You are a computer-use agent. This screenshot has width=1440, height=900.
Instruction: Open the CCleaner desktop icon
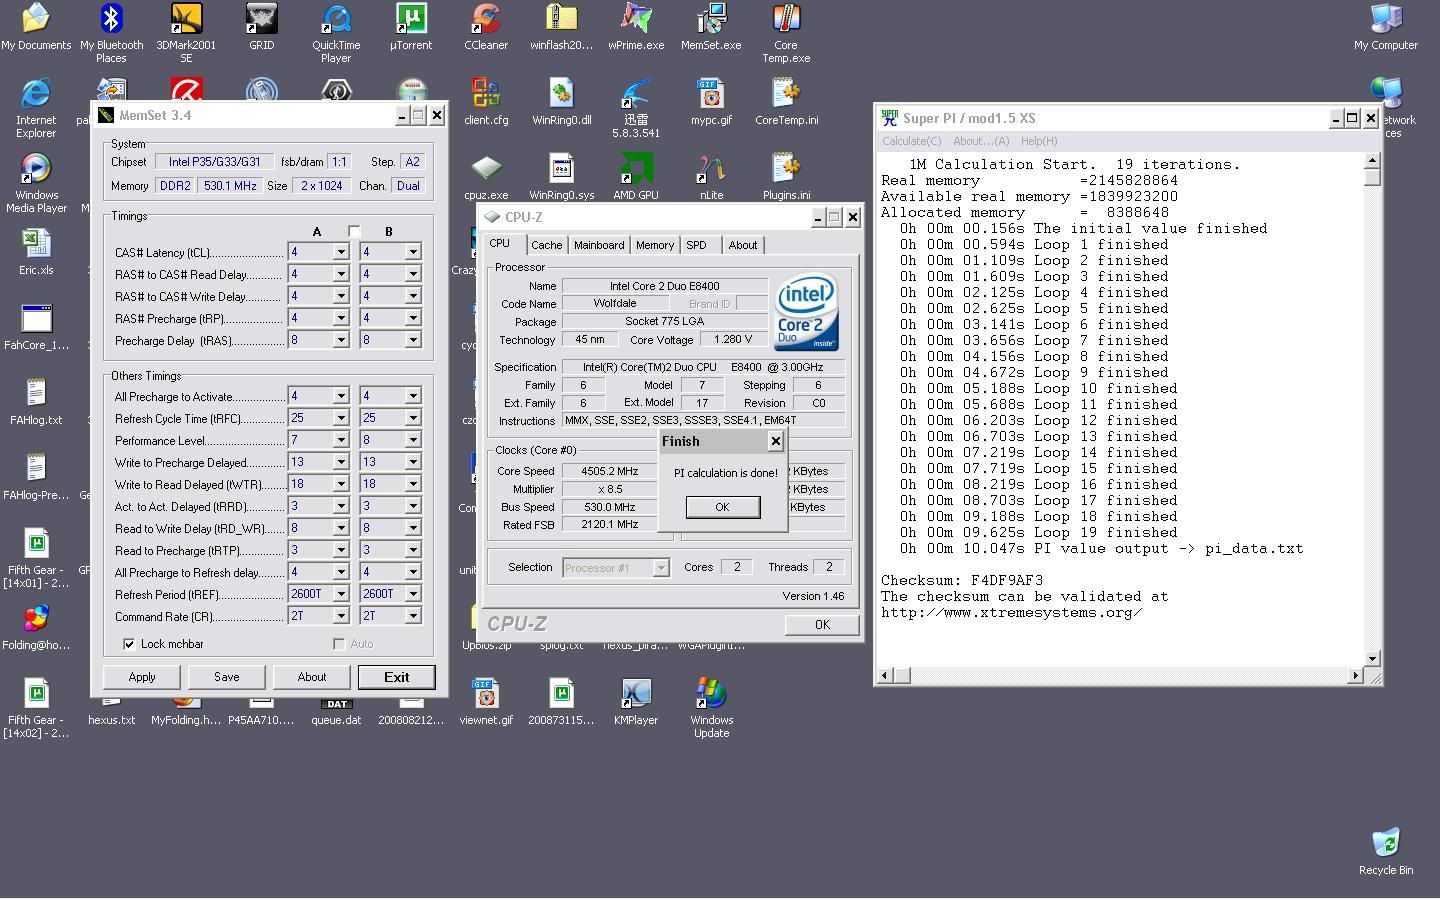point(486,20)
